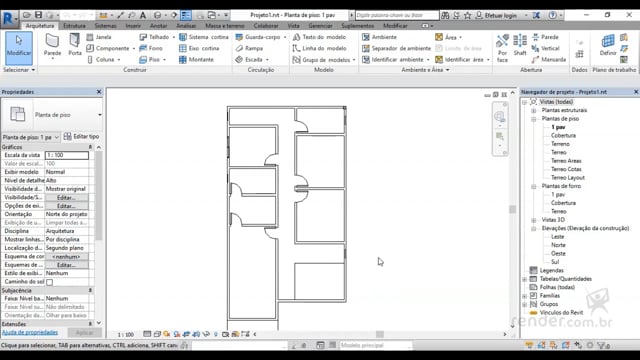The height and width of the screenshot is (360, 640).
Task: Choose the Janela window tool
Action: (x=99, y=37)
